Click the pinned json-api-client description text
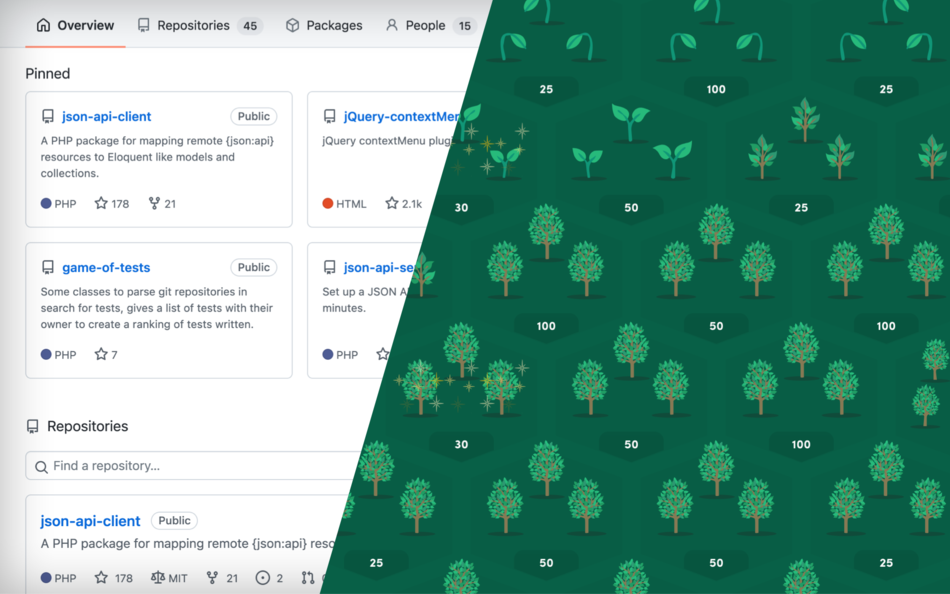 [x=158, y=157]
